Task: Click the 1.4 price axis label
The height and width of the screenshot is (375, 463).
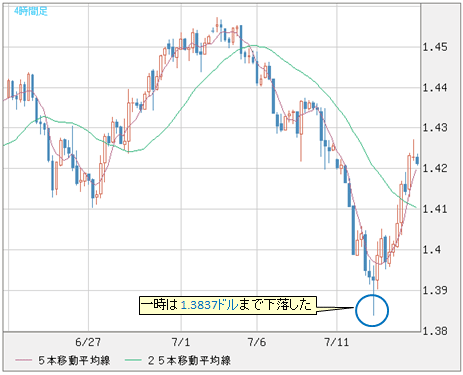Action: click(x=432, y=249)
